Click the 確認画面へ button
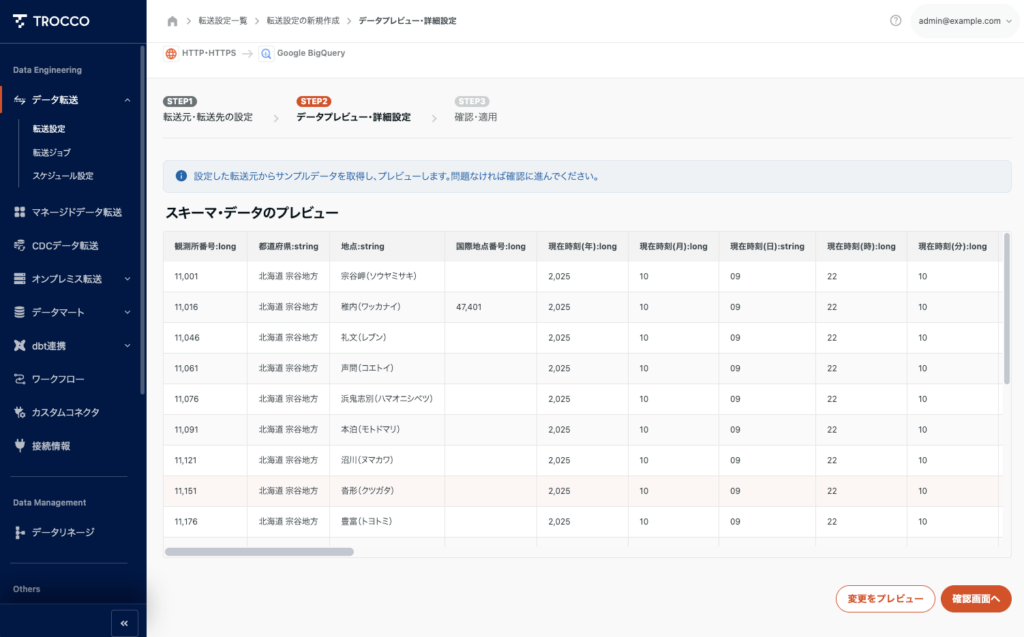Screen dimensions: 1024x637 (975, 599)
